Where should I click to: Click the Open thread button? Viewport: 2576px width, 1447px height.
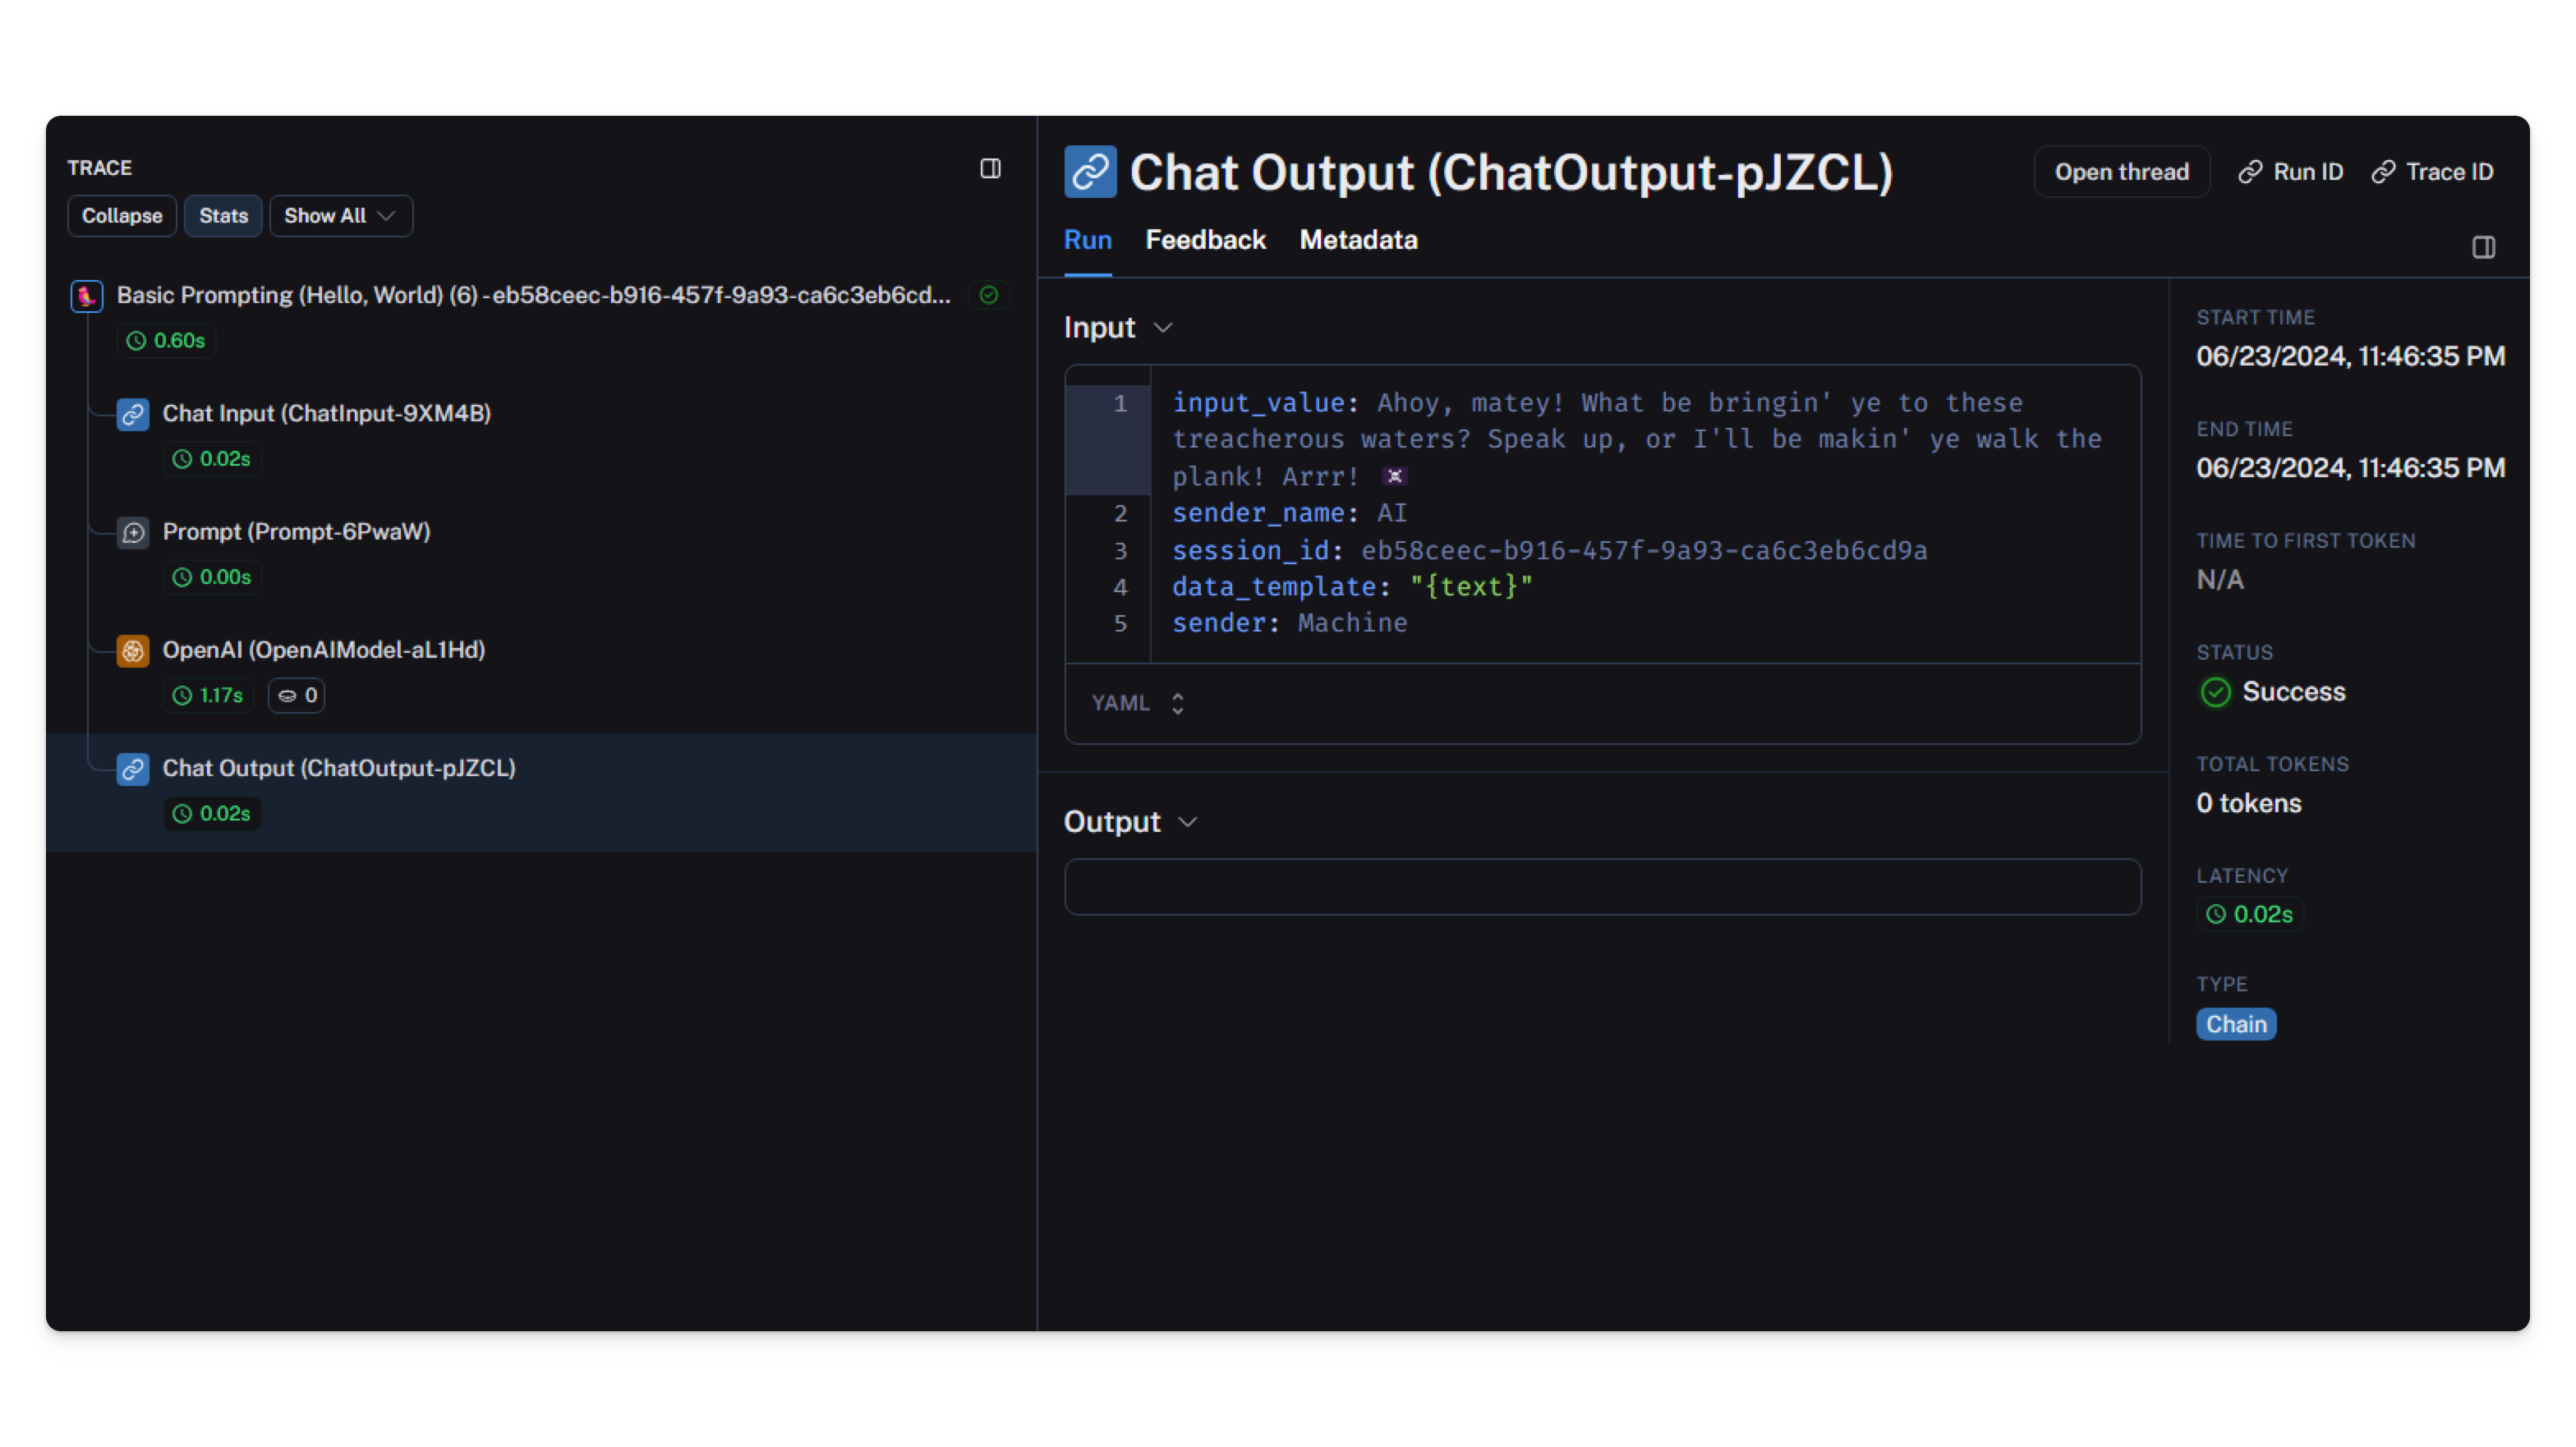pos(2121,172)
